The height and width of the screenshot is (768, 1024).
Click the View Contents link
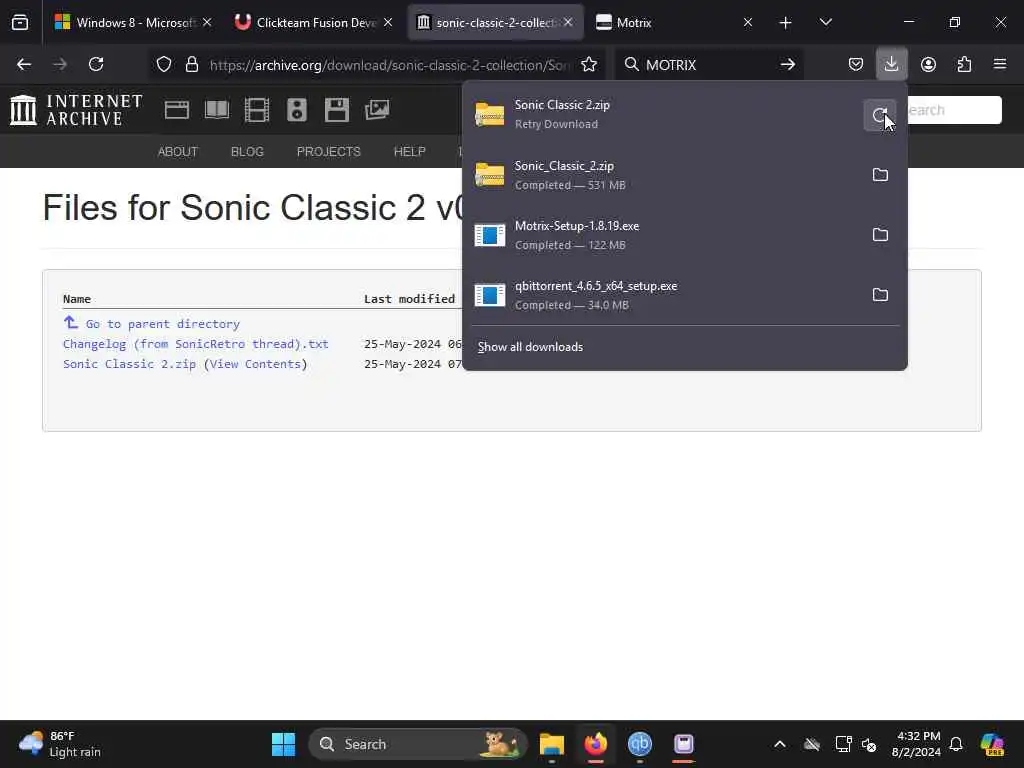tap(255, 364)
